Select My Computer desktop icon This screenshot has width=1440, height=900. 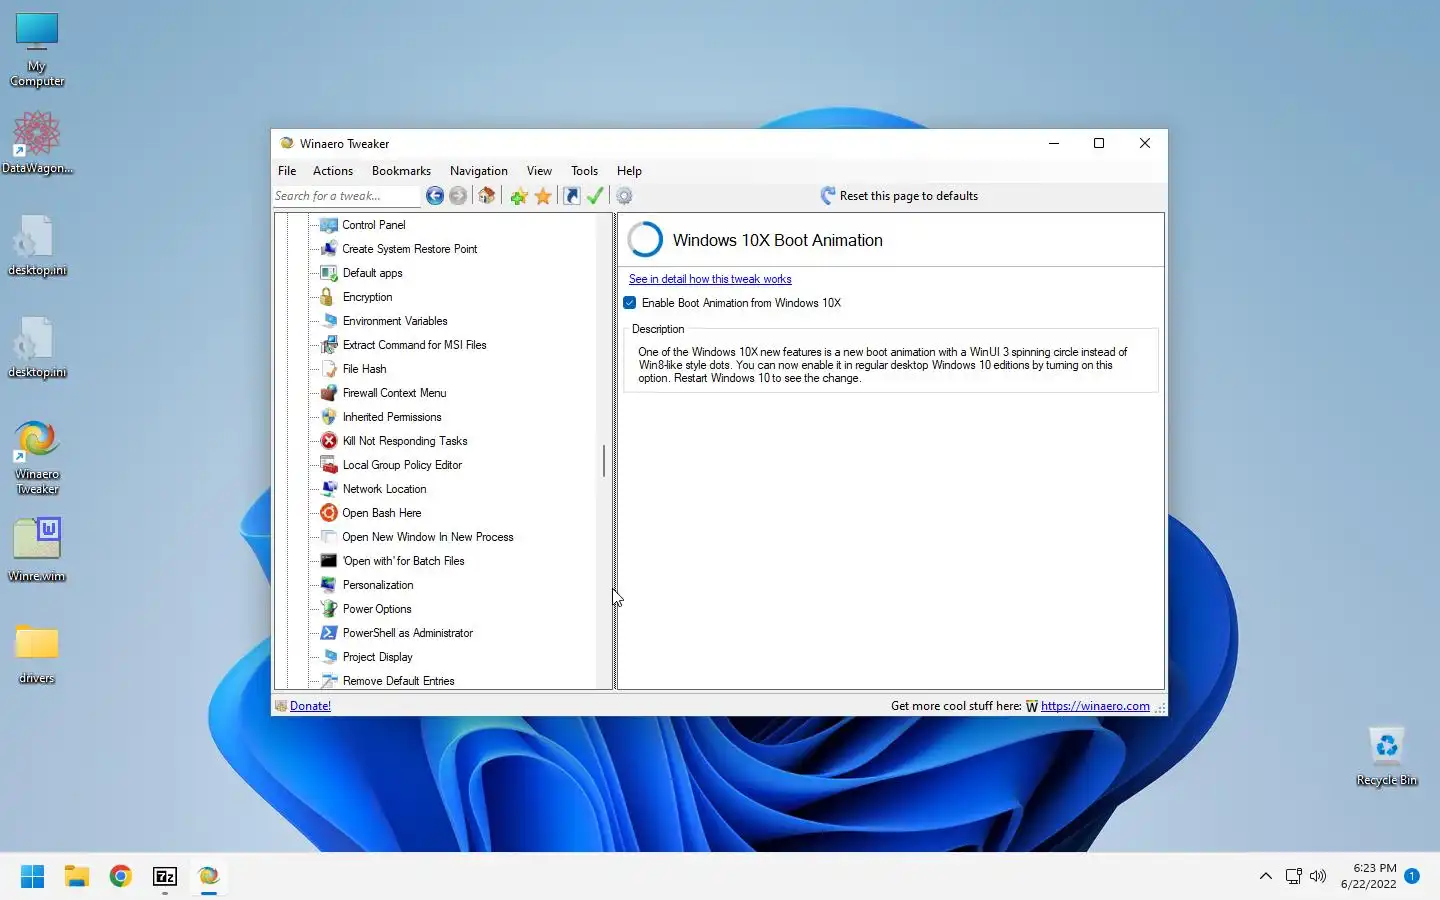click(x=37, y=50)
